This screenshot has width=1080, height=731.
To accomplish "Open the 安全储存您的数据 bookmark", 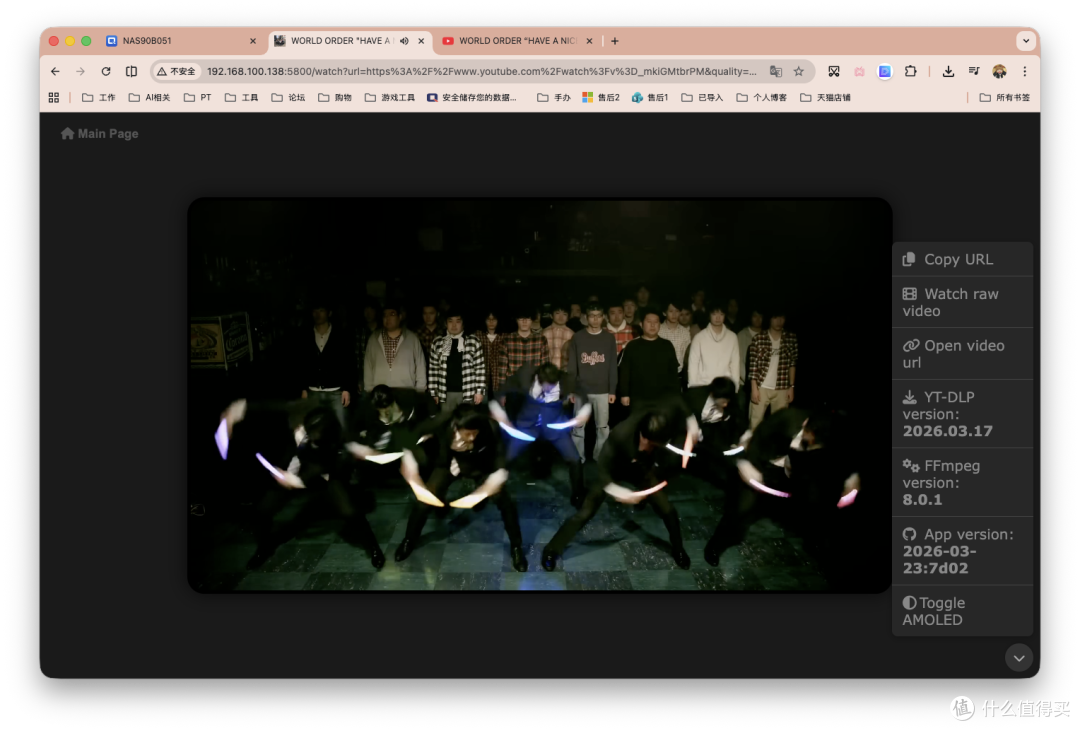I will click(472, 97).
